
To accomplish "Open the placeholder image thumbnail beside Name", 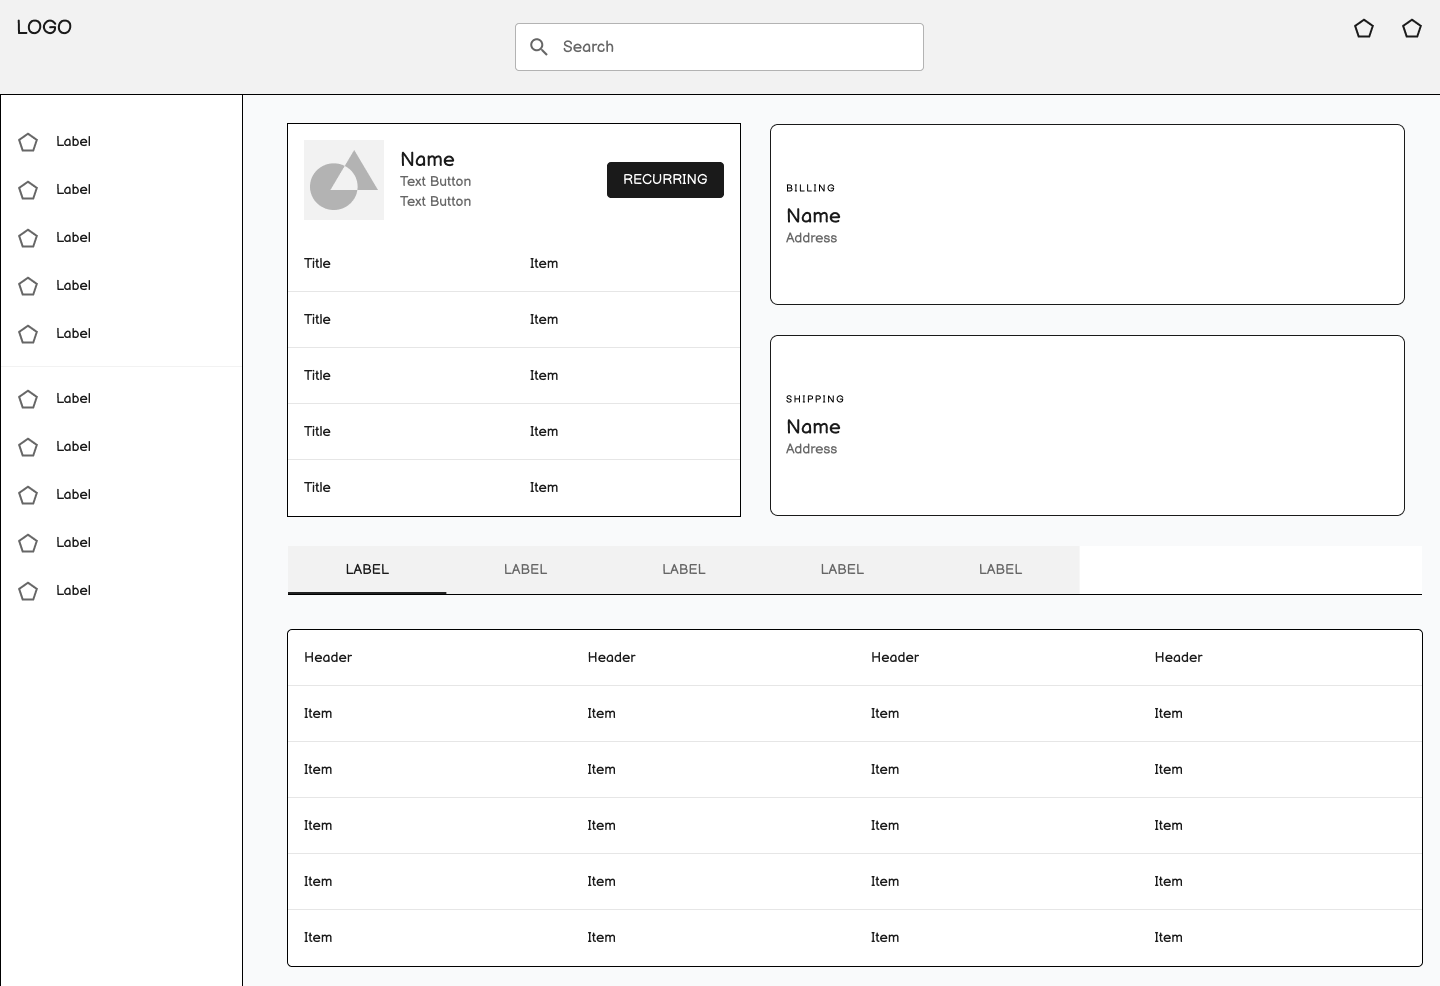I will pos(344,180).
